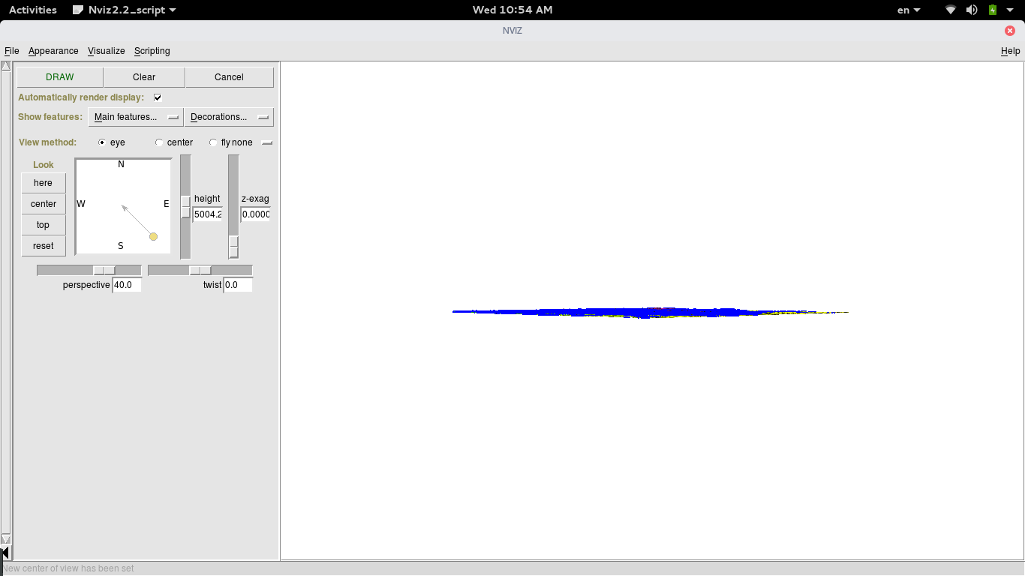Open the Decorations dropdown
This screenshot has width=1025, height=576.
230,117
